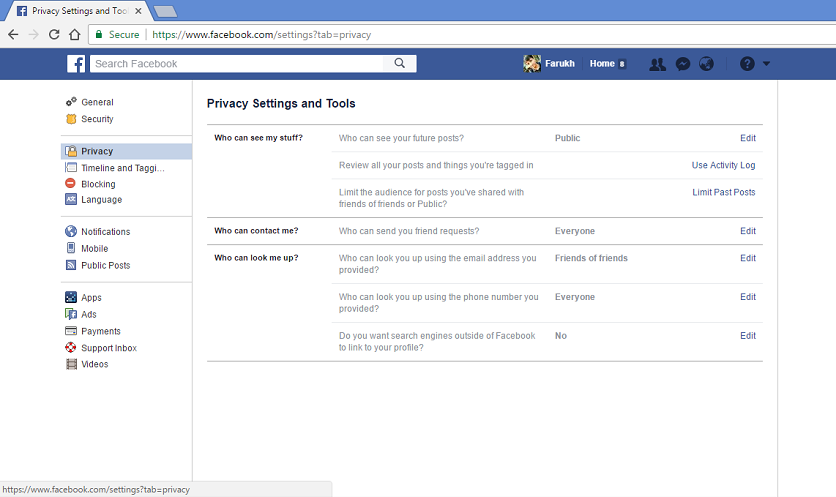Close the Privacy Settings browser tab
The image size is (836, 497).
click(x=138, y=11)
